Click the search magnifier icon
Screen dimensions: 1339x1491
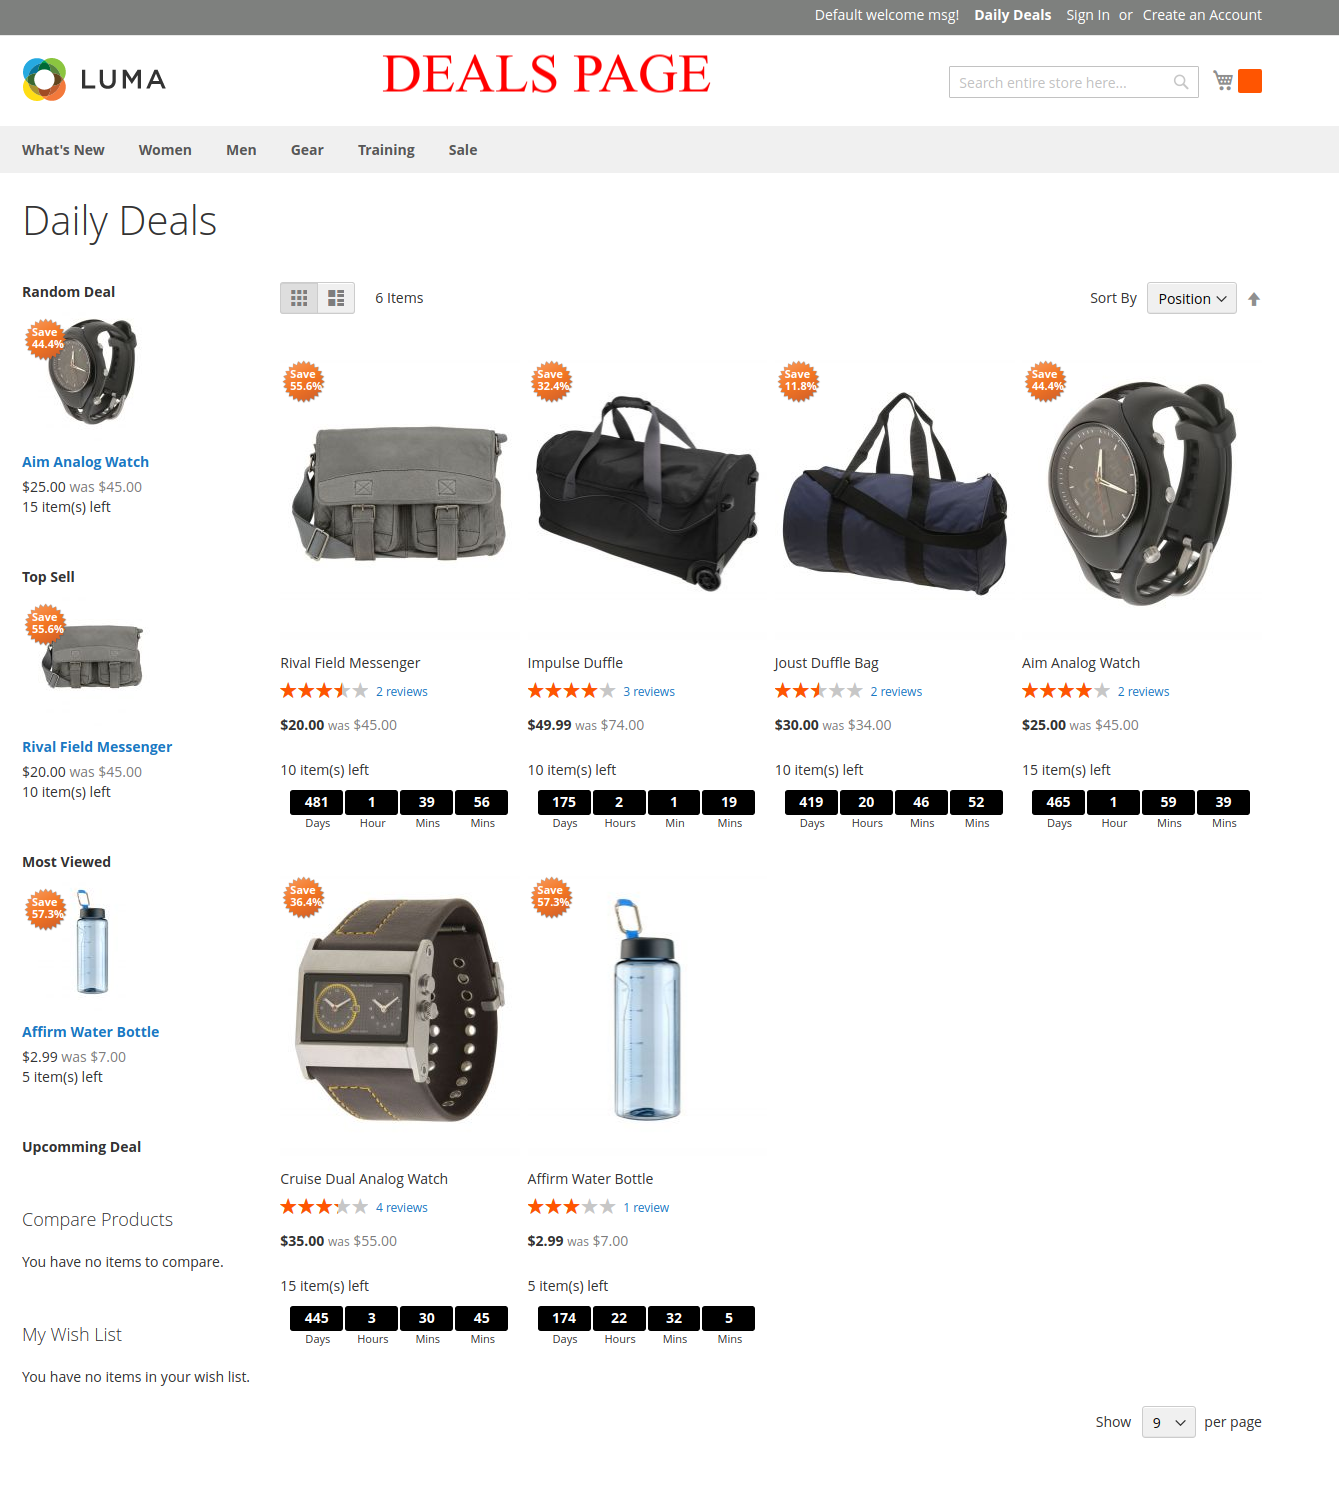tap(1181, 82)
